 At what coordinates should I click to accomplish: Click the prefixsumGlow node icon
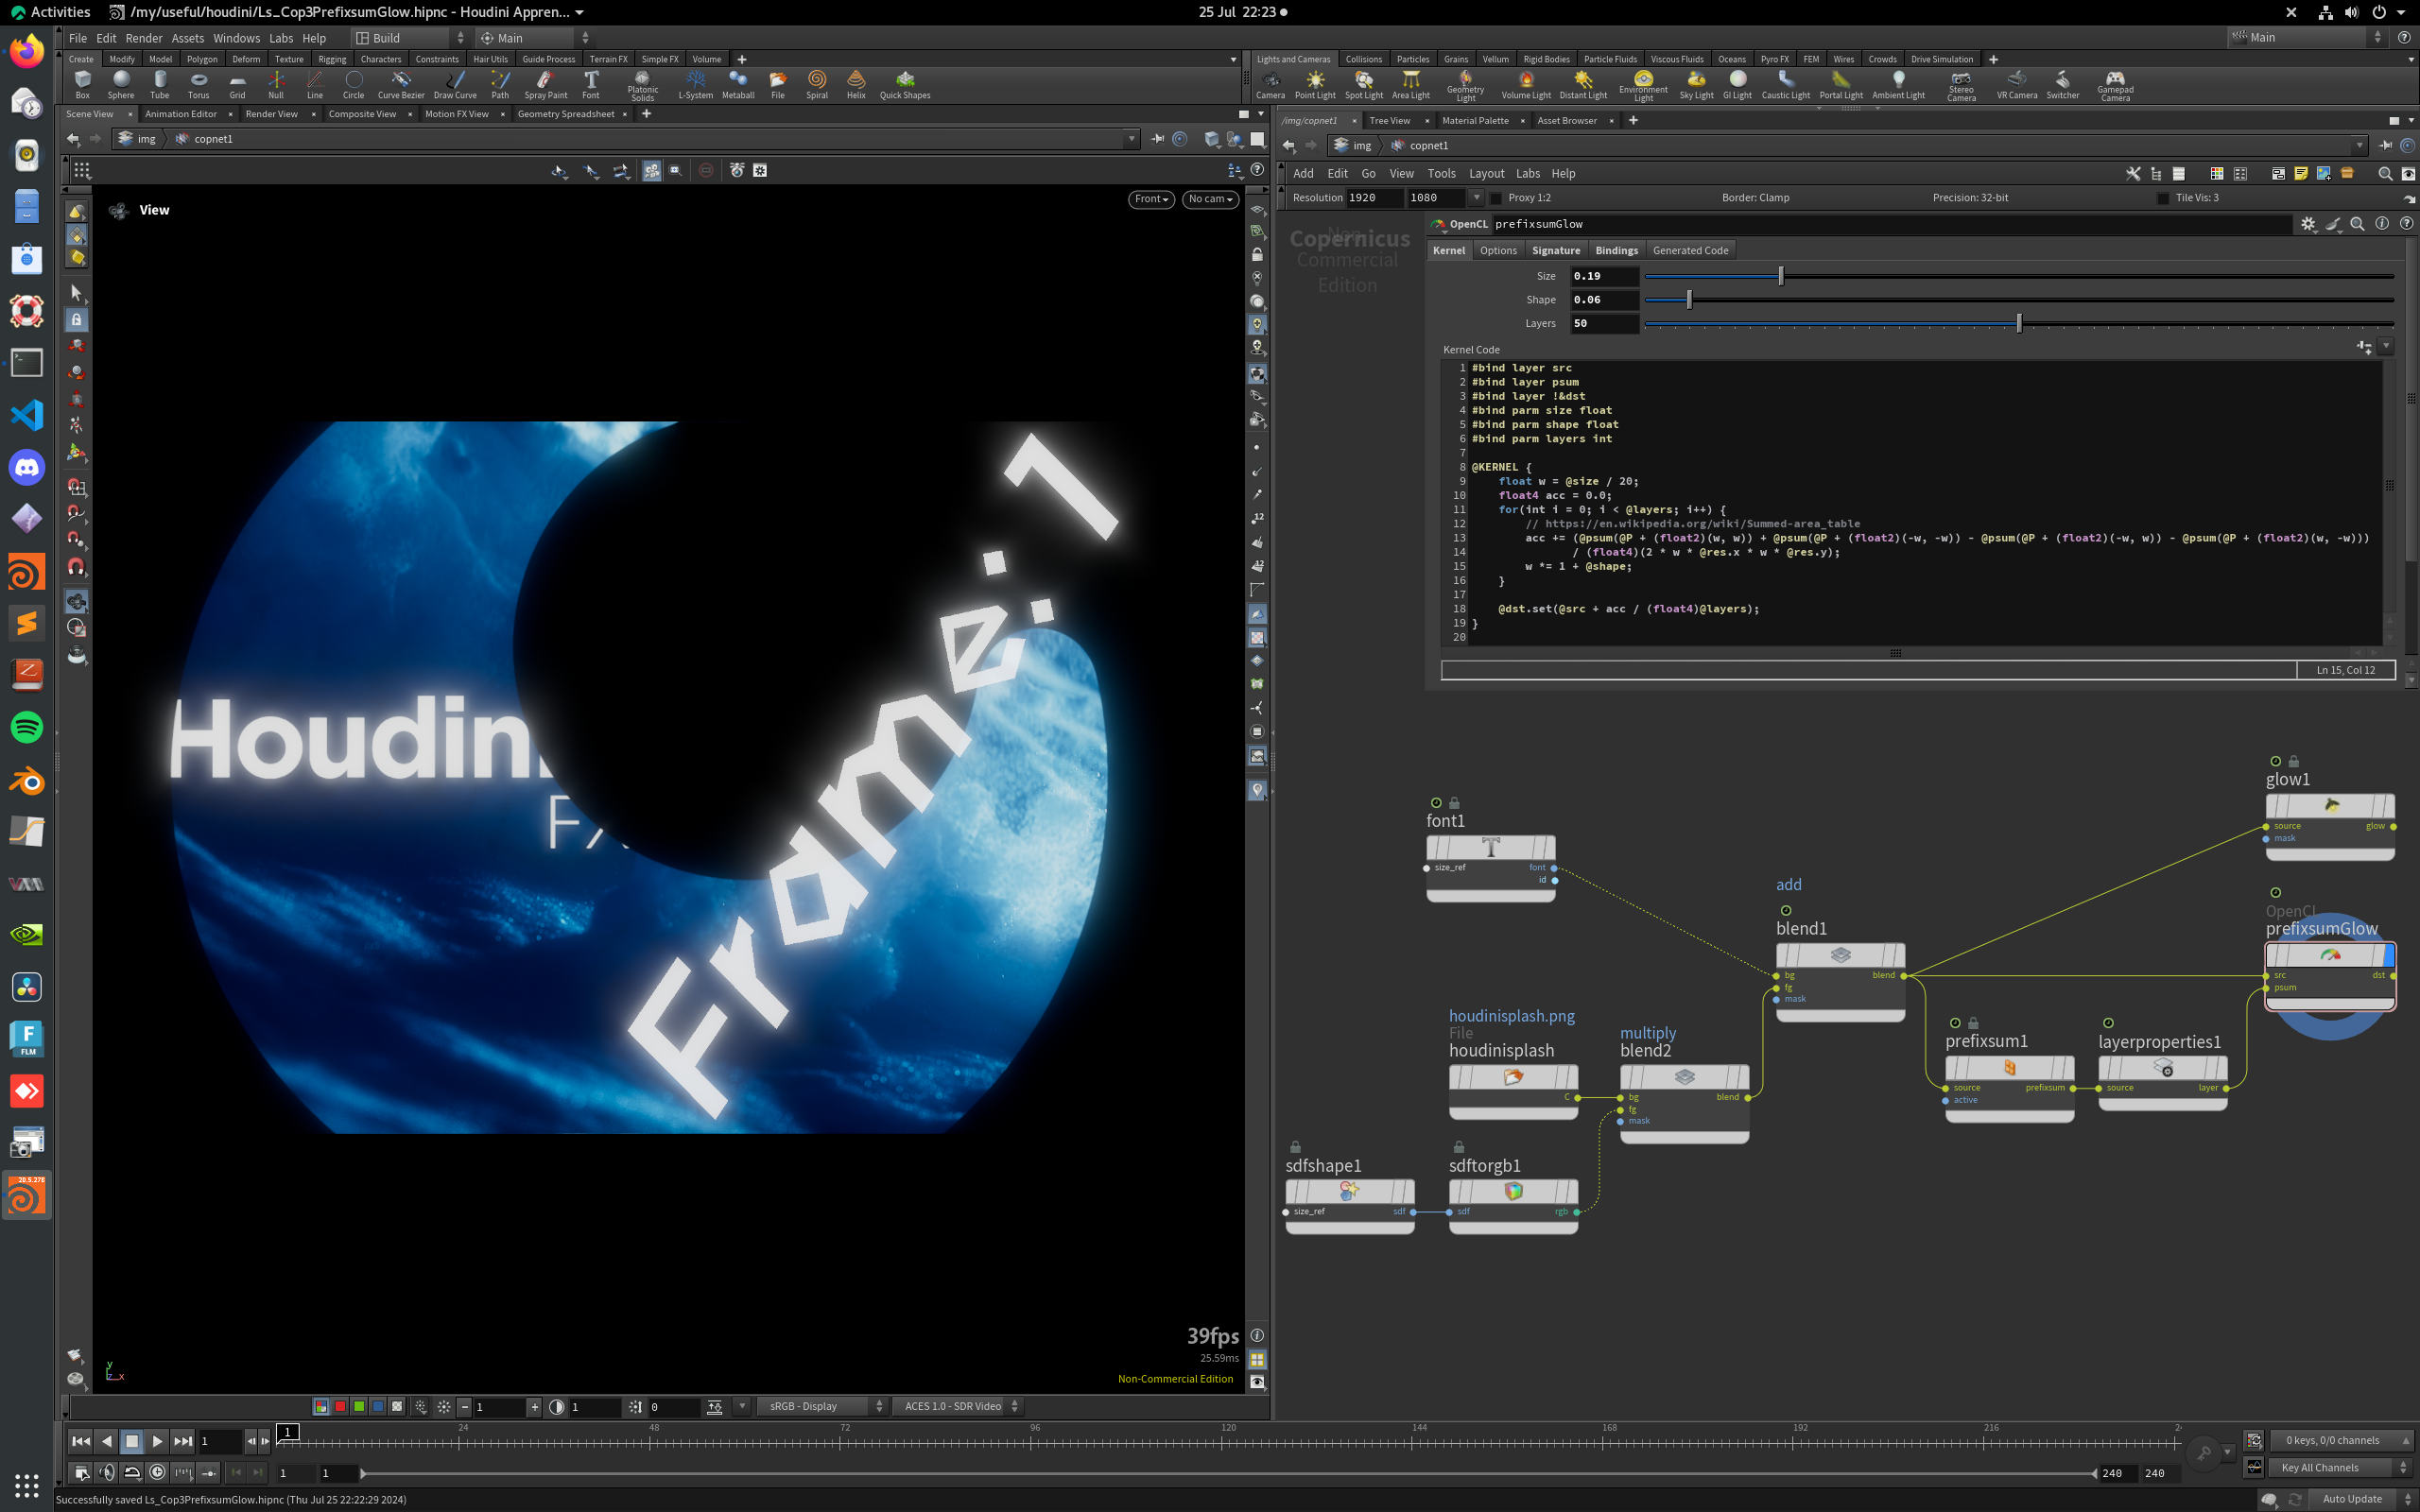(2330, 955)
